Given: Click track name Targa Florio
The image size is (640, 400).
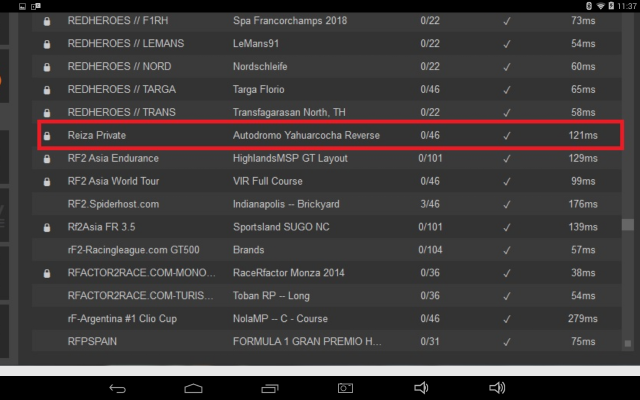Looking at the screenshot, I should tap(258, 89).
